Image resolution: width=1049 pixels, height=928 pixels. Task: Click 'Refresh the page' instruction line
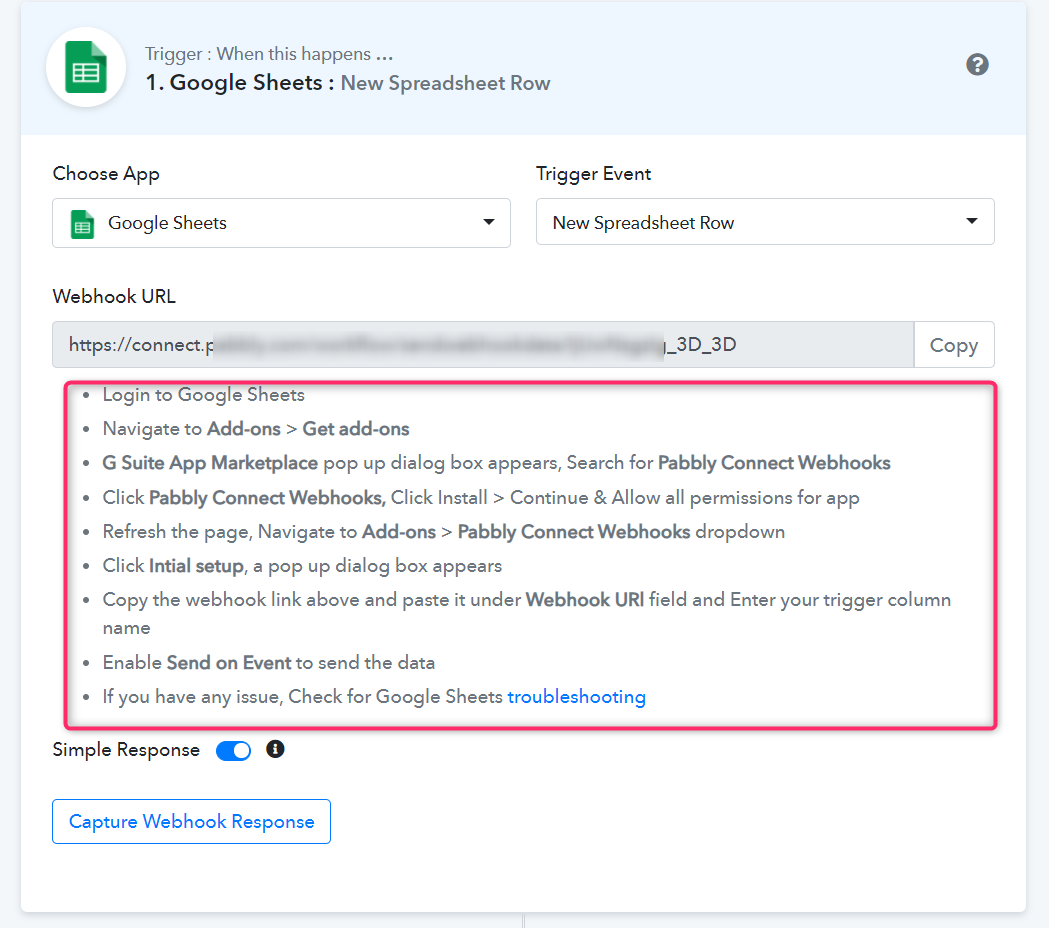pyautogui.click(x=444, y=532)
